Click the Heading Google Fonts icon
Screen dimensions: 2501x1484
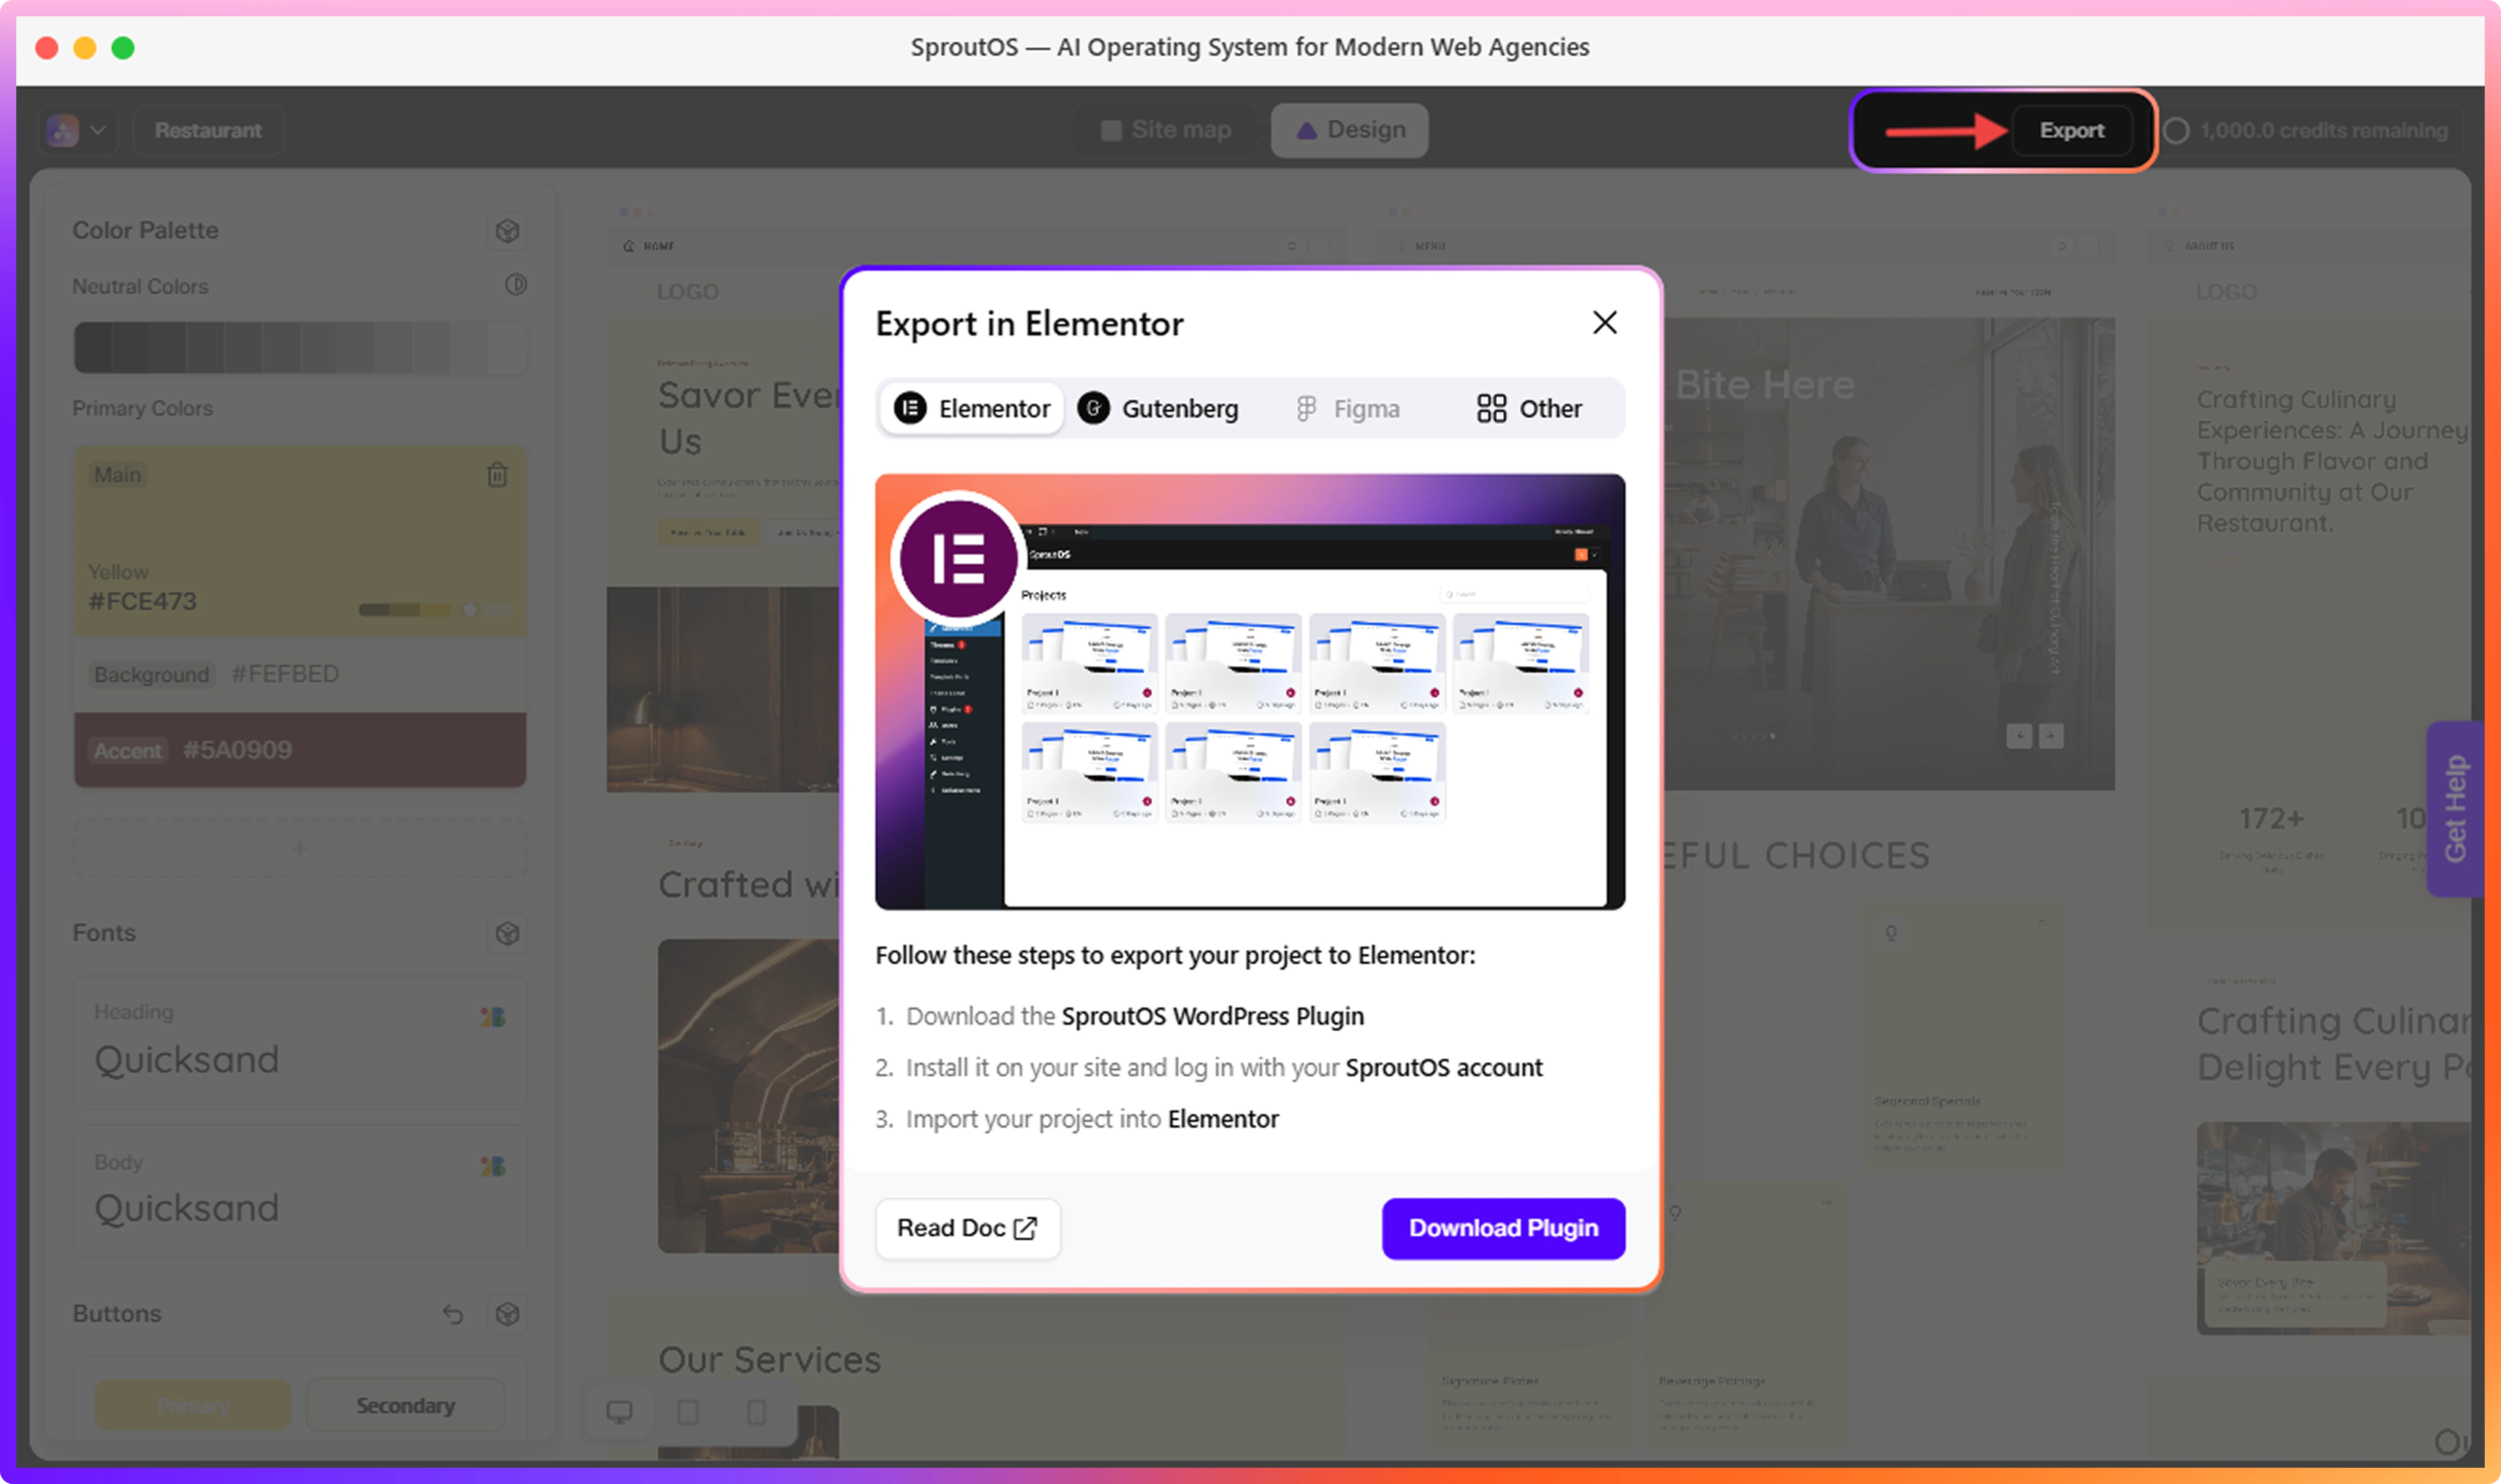(493, 1016)
